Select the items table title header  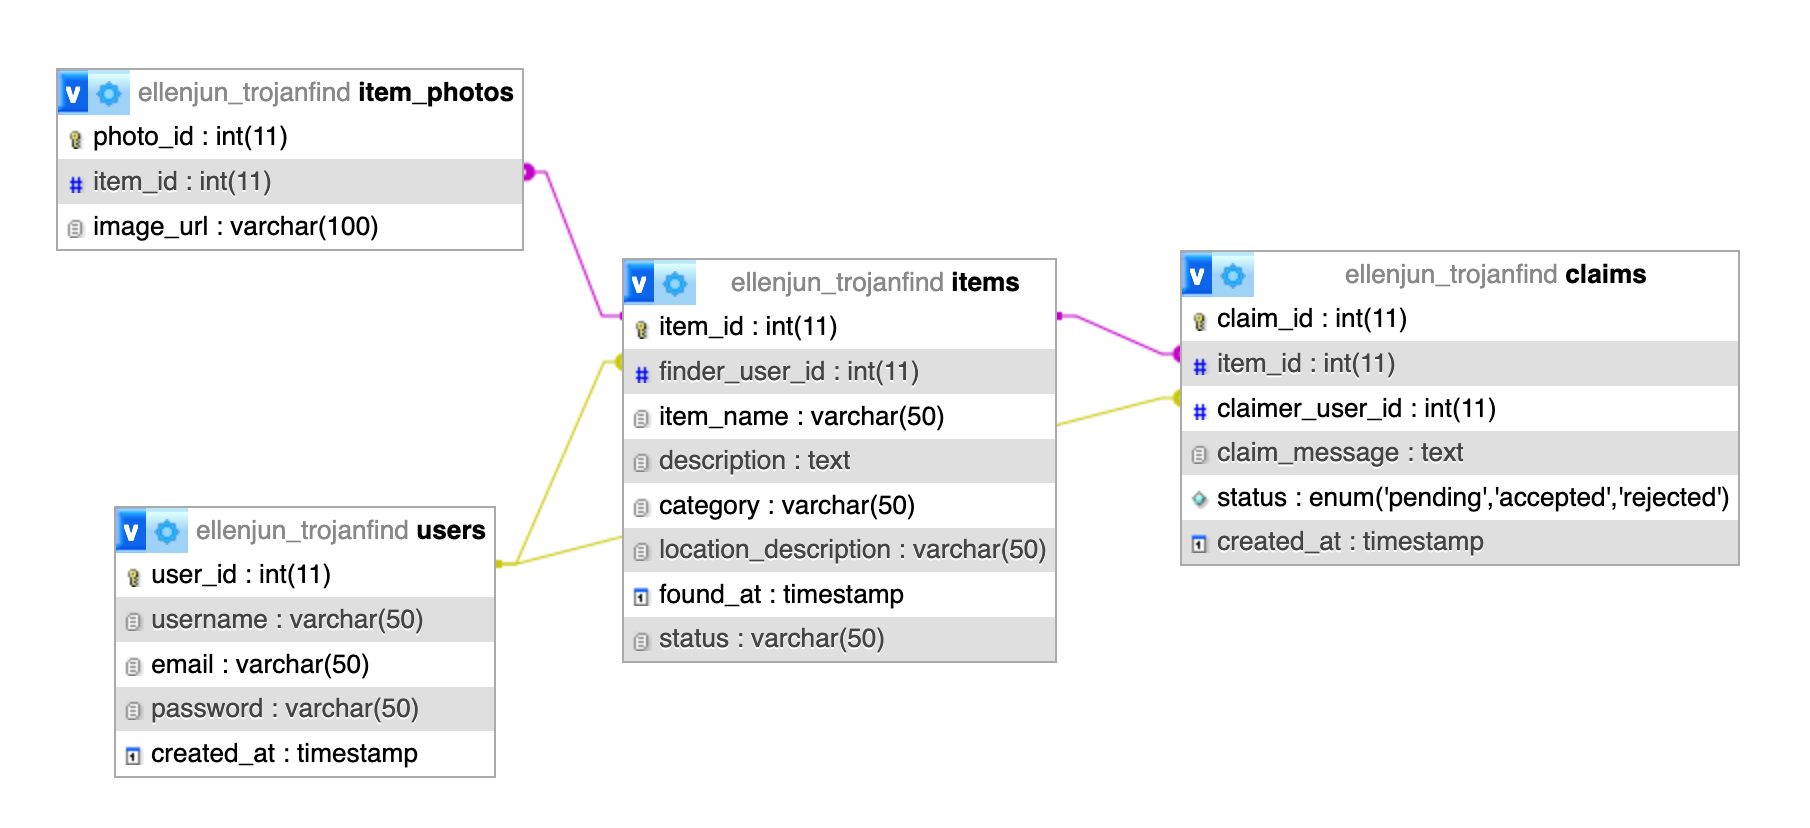[874, 283]
